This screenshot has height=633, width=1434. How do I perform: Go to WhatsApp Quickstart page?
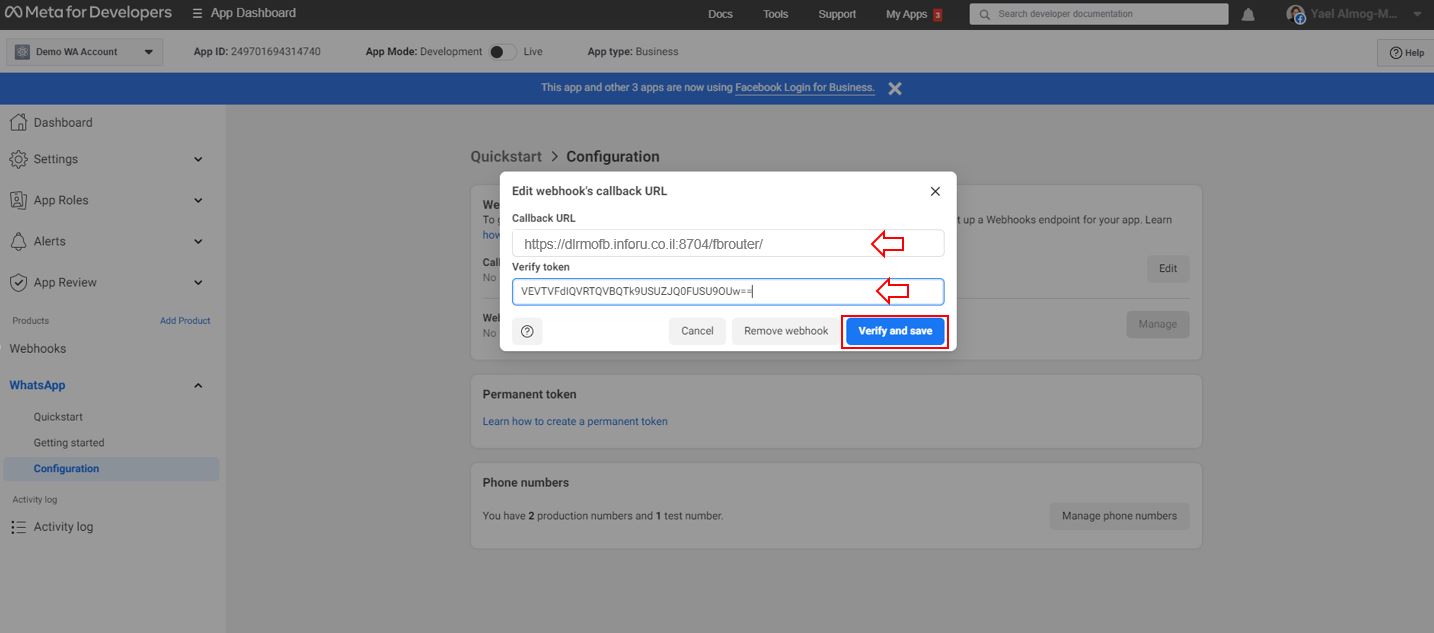58,417
